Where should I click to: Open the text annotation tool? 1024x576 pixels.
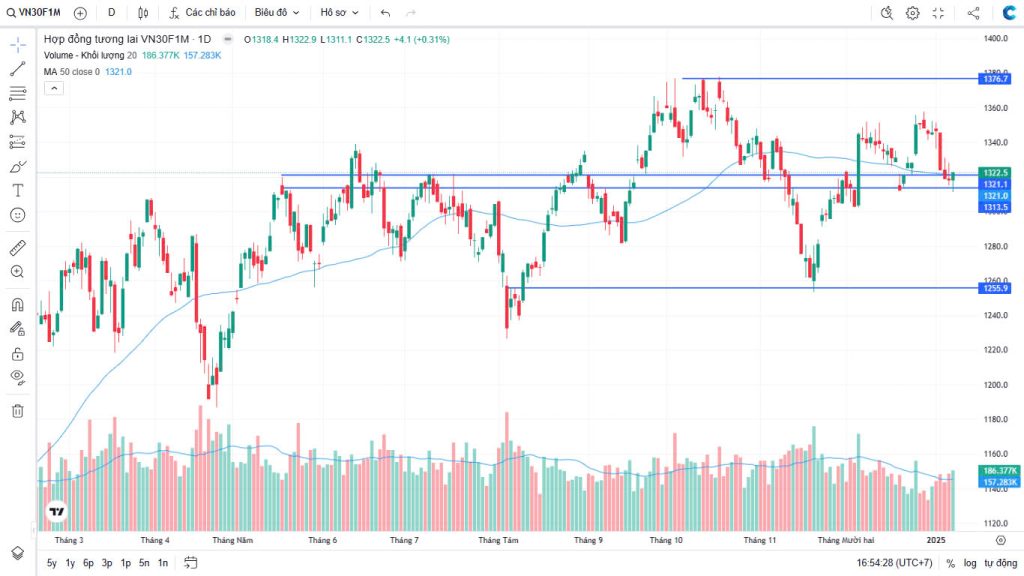17,190
